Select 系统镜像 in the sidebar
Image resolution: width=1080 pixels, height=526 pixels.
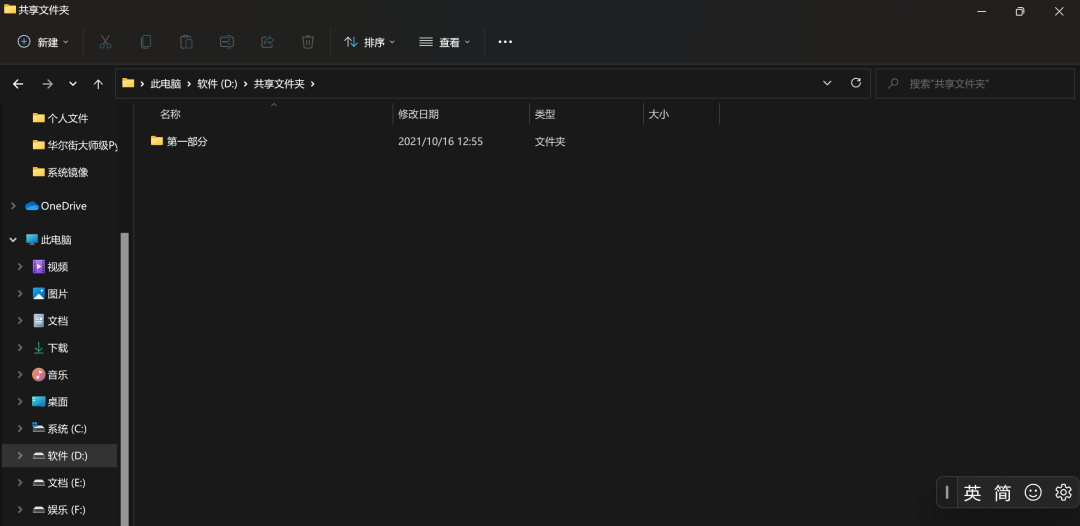click(68, 172)
